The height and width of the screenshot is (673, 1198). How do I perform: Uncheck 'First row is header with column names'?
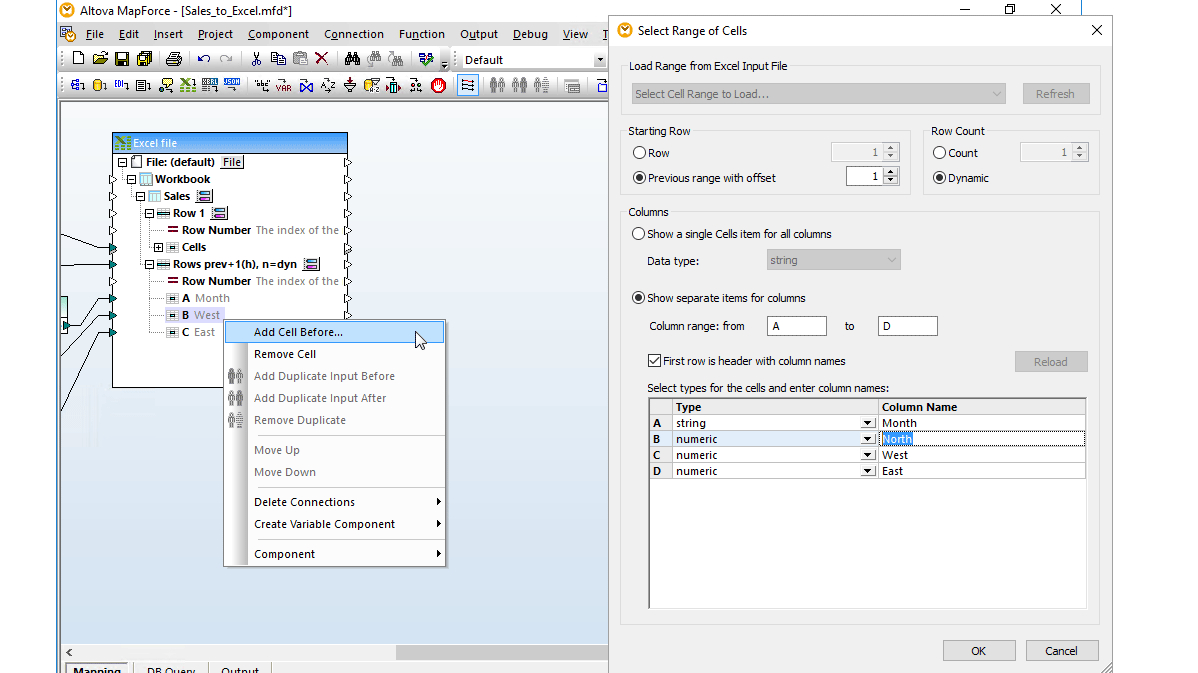[656, 361]
